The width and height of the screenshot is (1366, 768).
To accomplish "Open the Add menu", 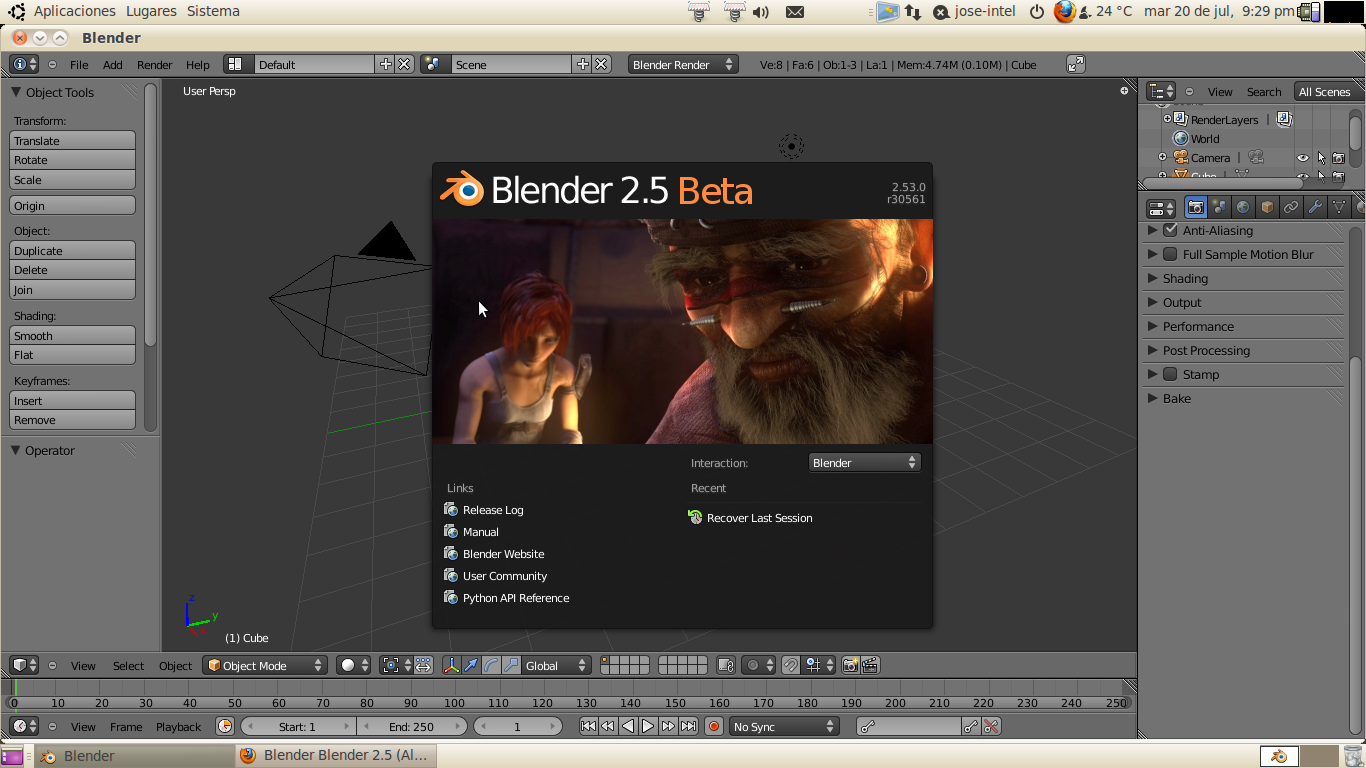I will tap(113, 64).
